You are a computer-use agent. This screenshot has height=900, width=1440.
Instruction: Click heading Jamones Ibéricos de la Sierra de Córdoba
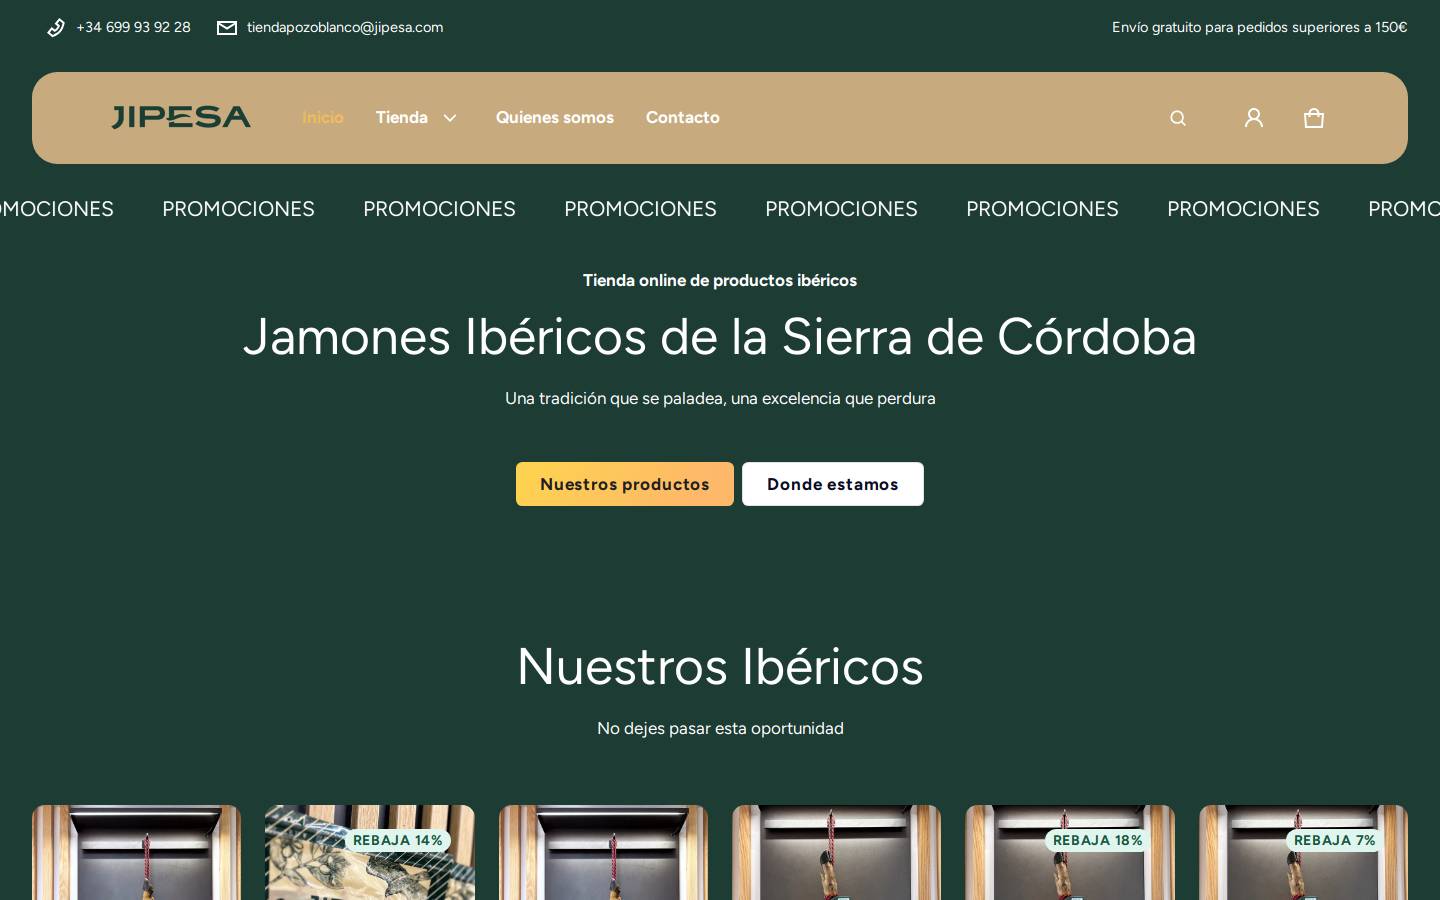pyautogui.click(x=720, y=337)
